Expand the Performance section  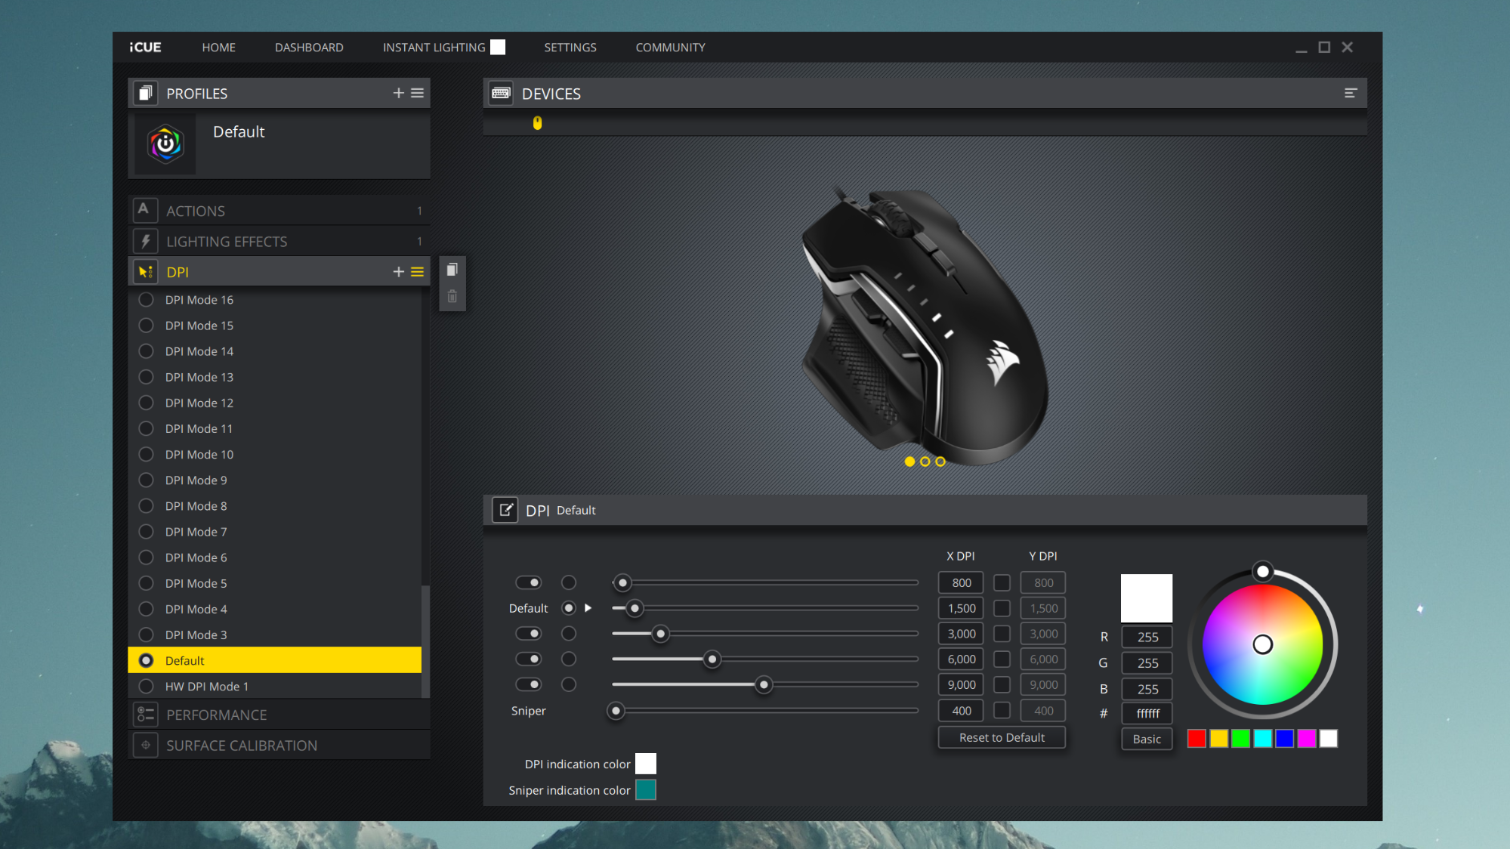coord(279,715)
